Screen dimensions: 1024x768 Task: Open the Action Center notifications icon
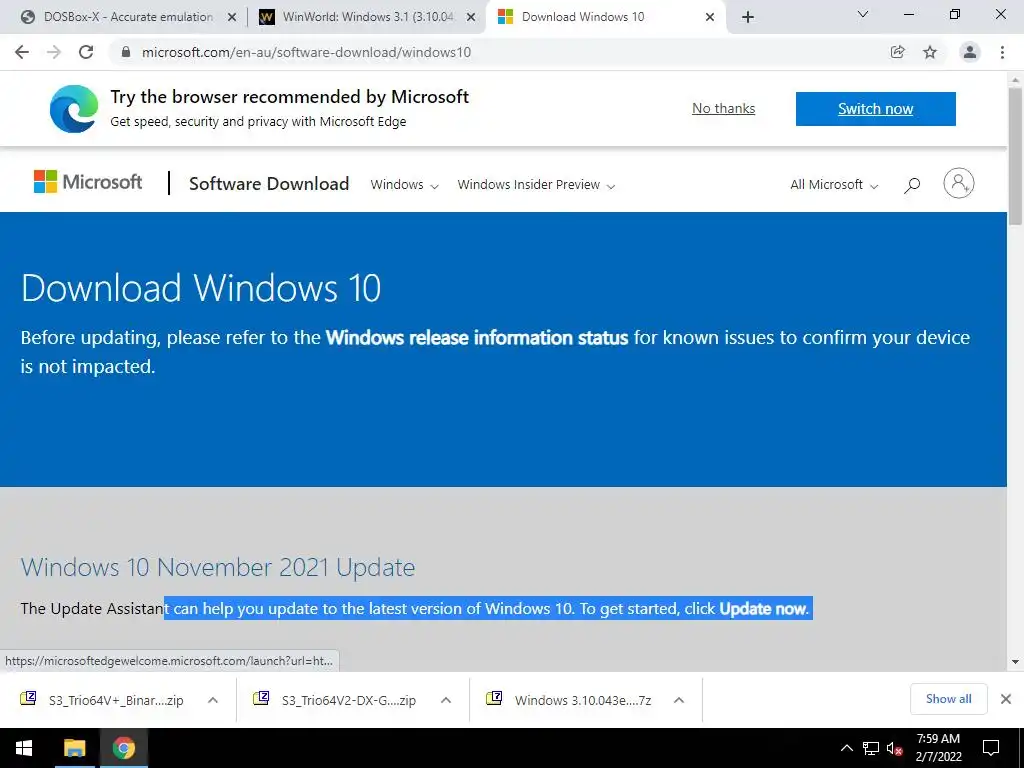tap(991, 748)
